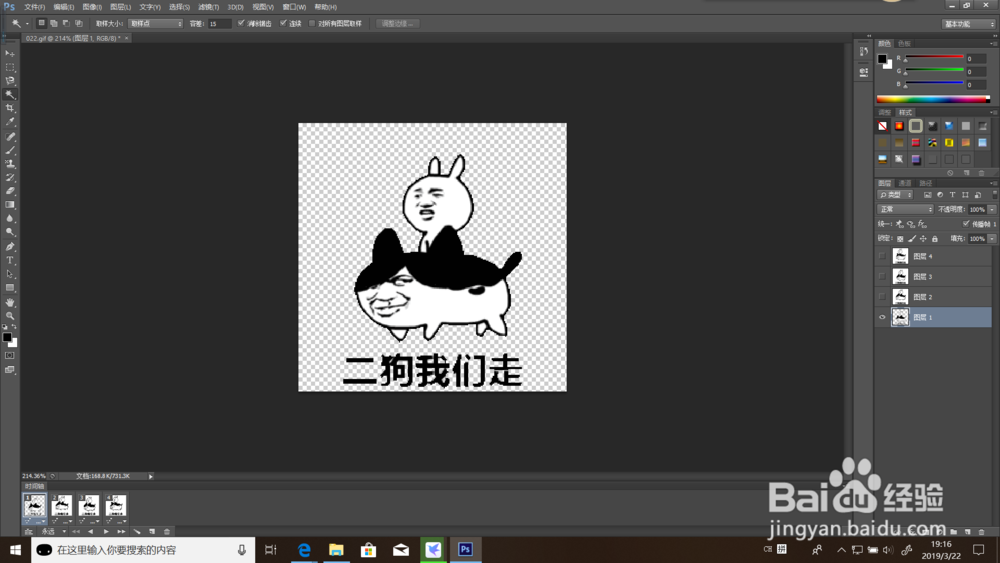This screenshot has height=563, width=1000.
Task: Choose the Intersect with Selection mode icon
Action: click(78, 23)
